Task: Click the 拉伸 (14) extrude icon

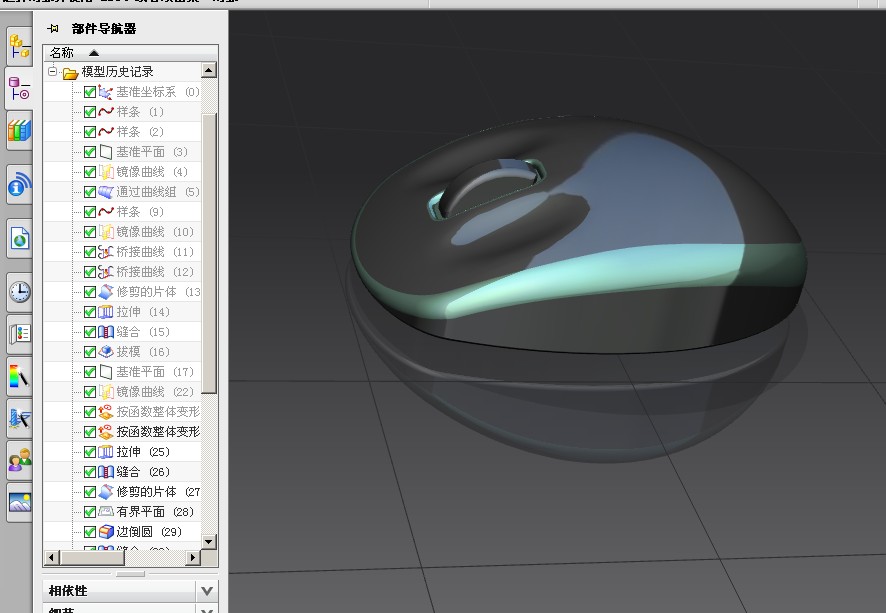Action: 106,312
